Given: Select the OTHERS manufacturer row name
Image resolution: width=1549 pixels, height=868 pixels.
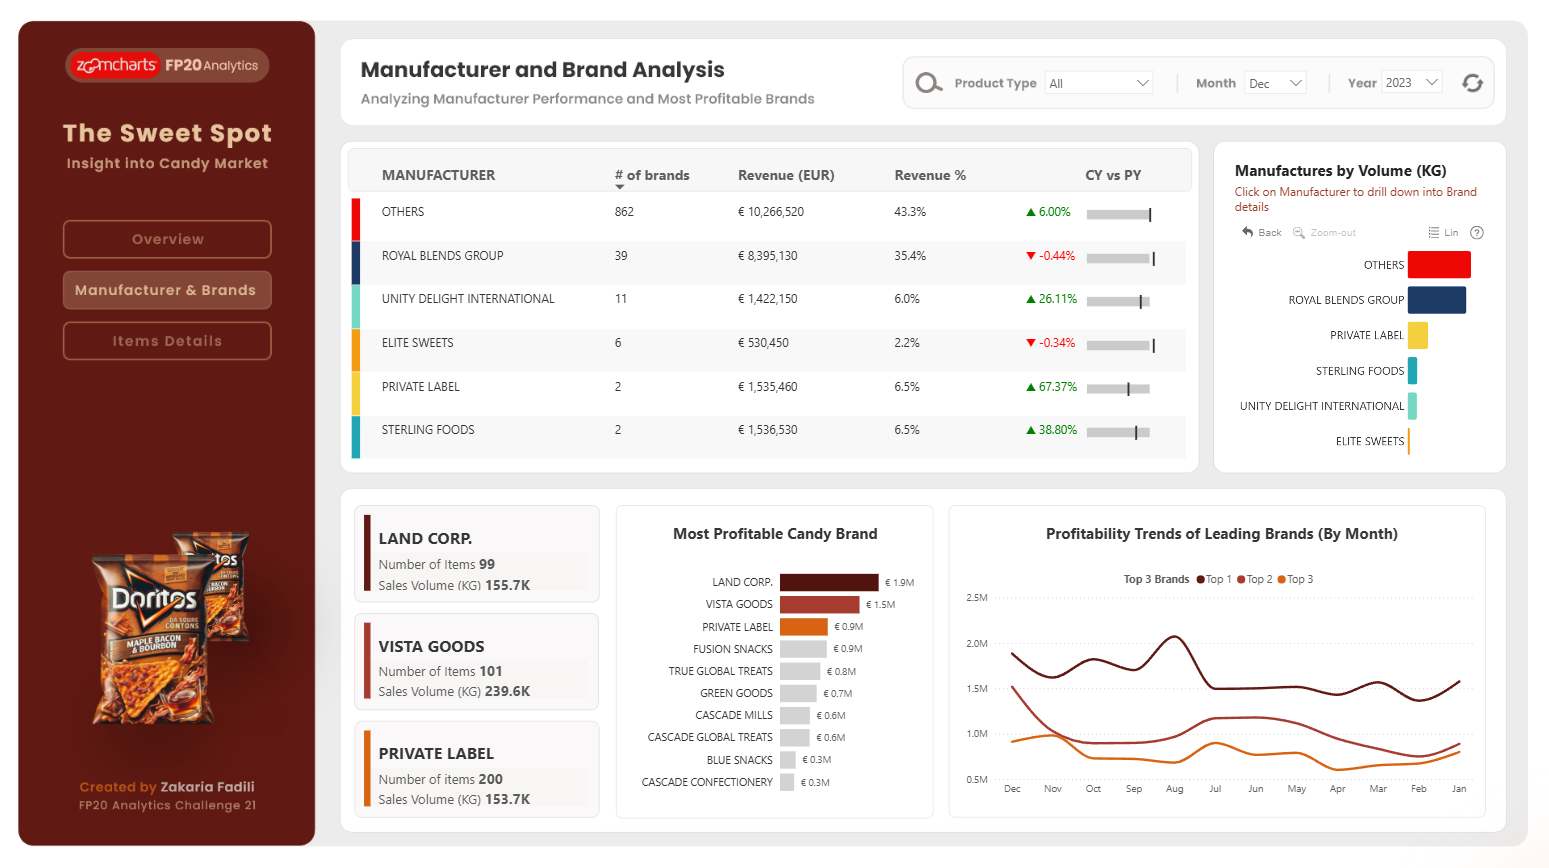Looking at the screenshot, I should tap(403, 212).
